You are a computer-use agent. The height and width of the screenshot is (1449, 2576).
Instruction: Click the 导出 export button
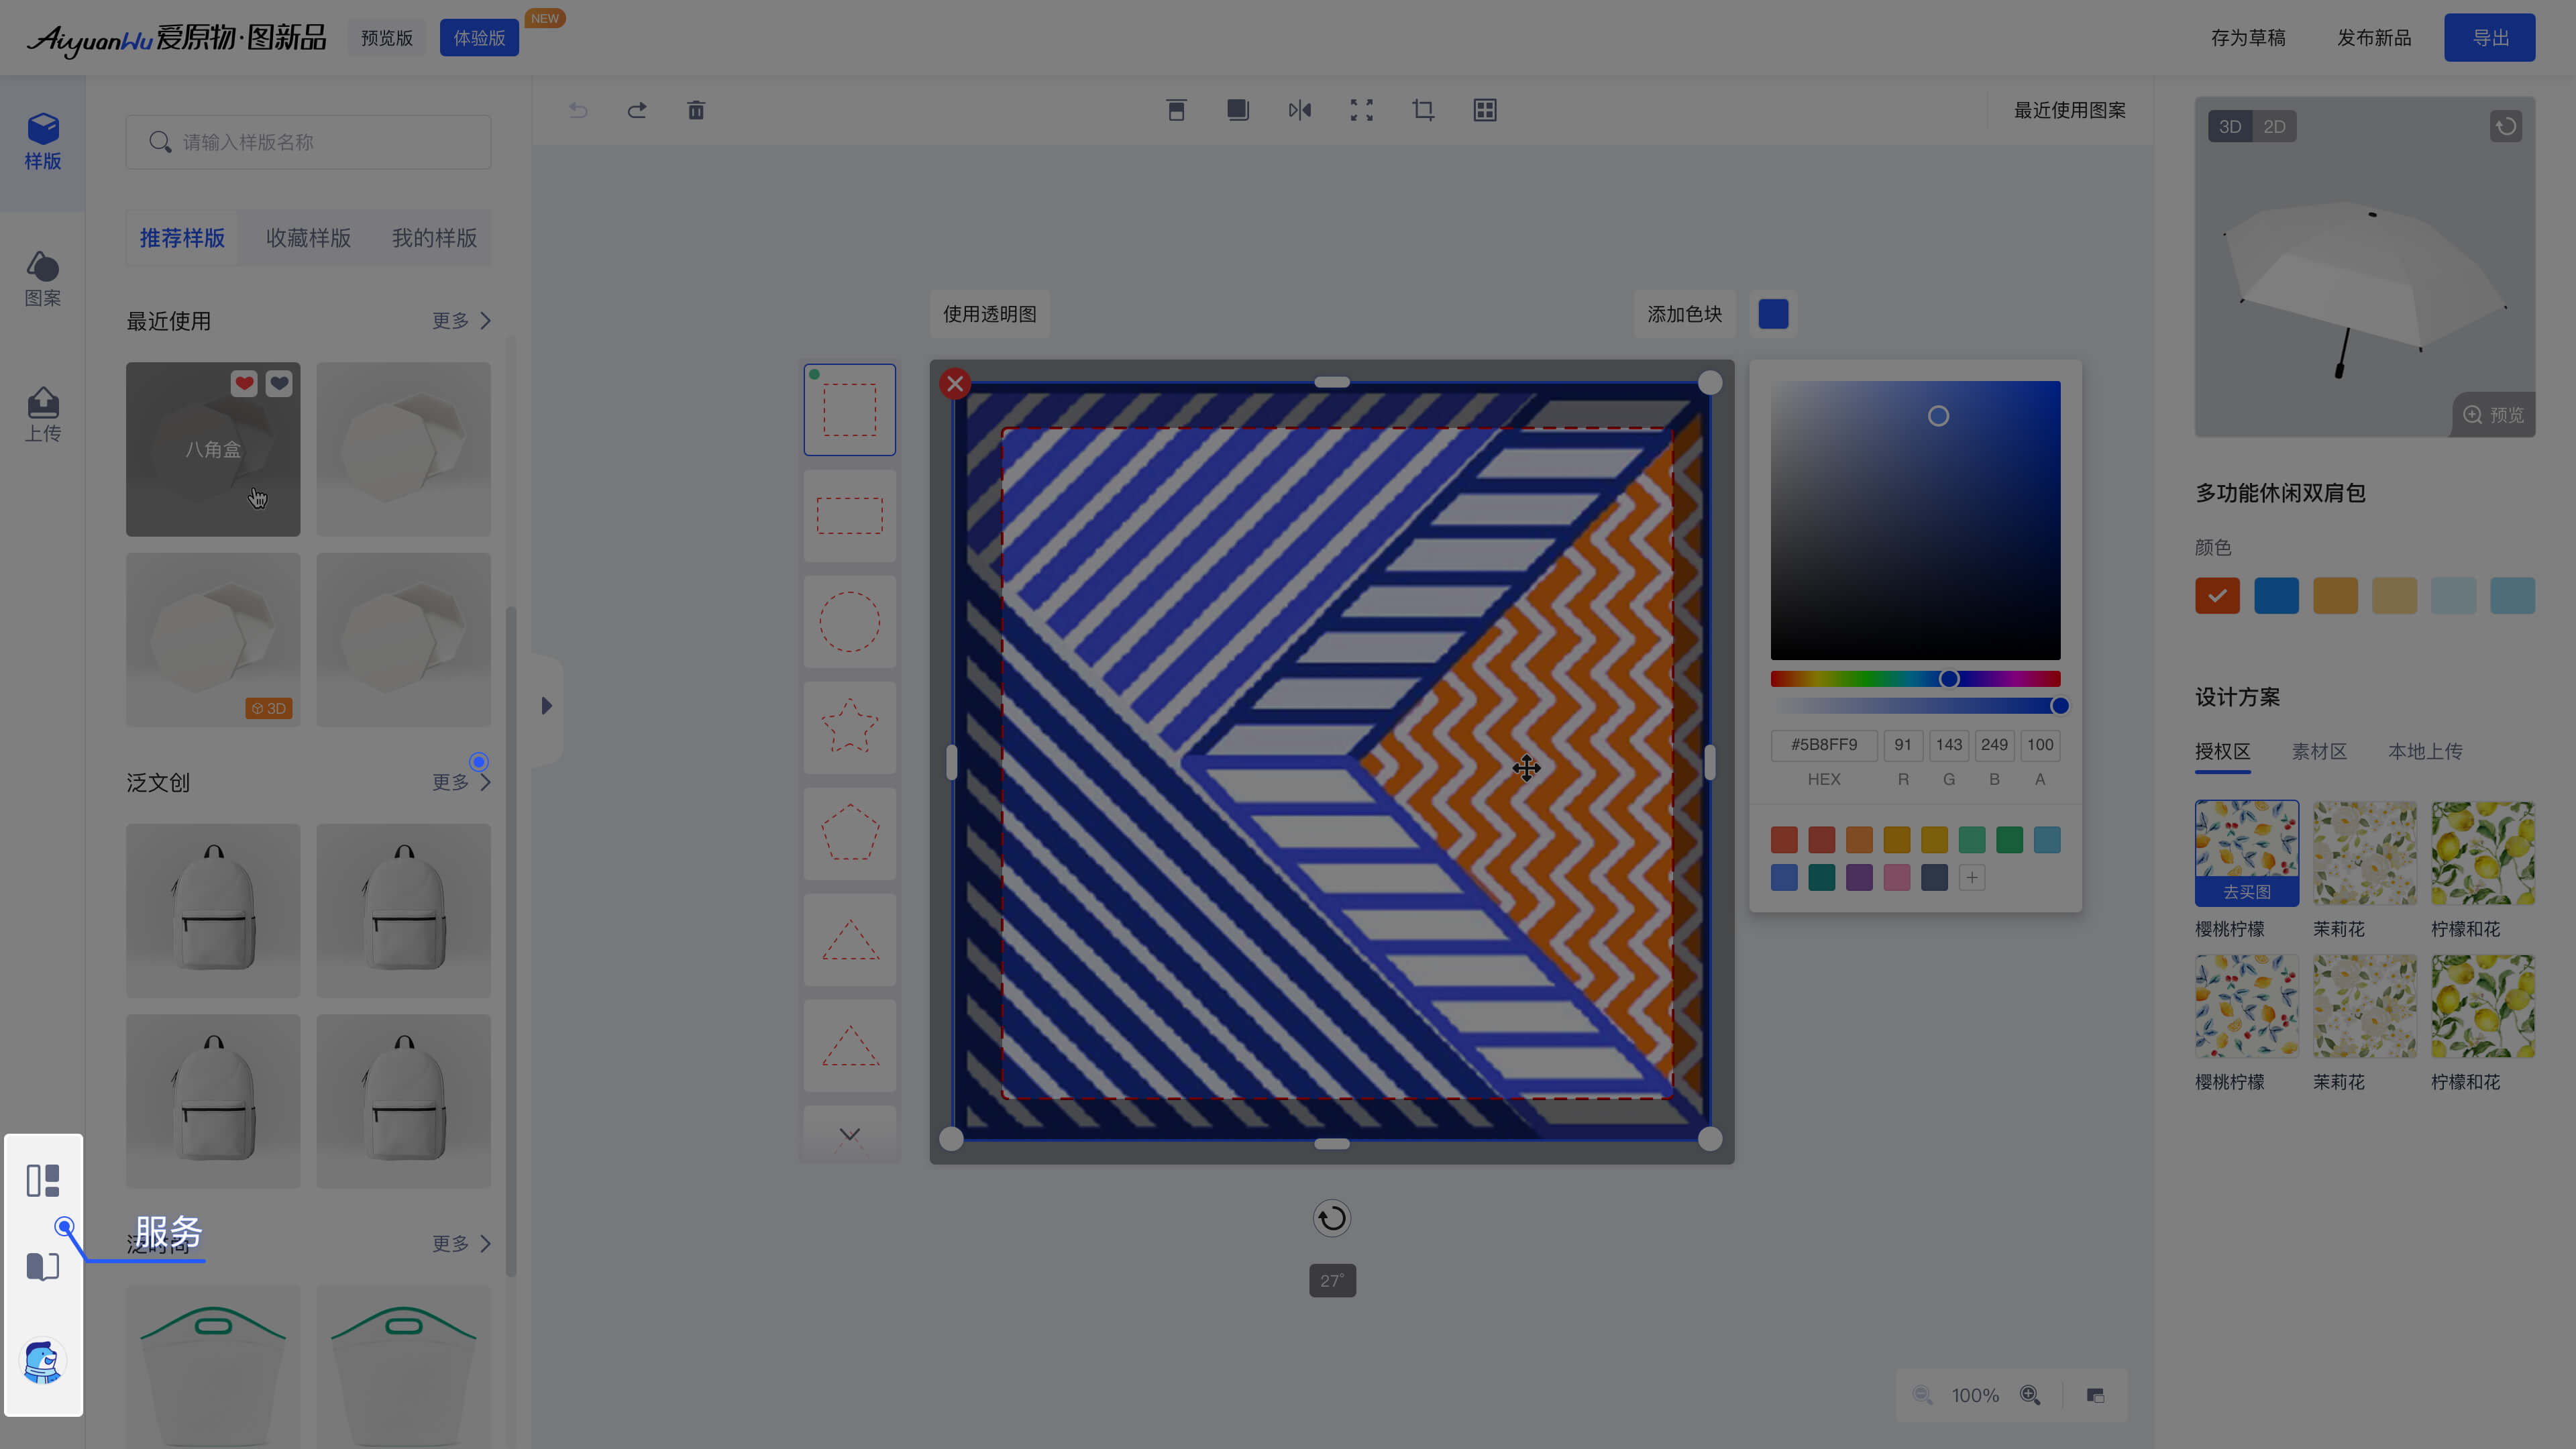pyautogui.click(x=2489, y=38)
